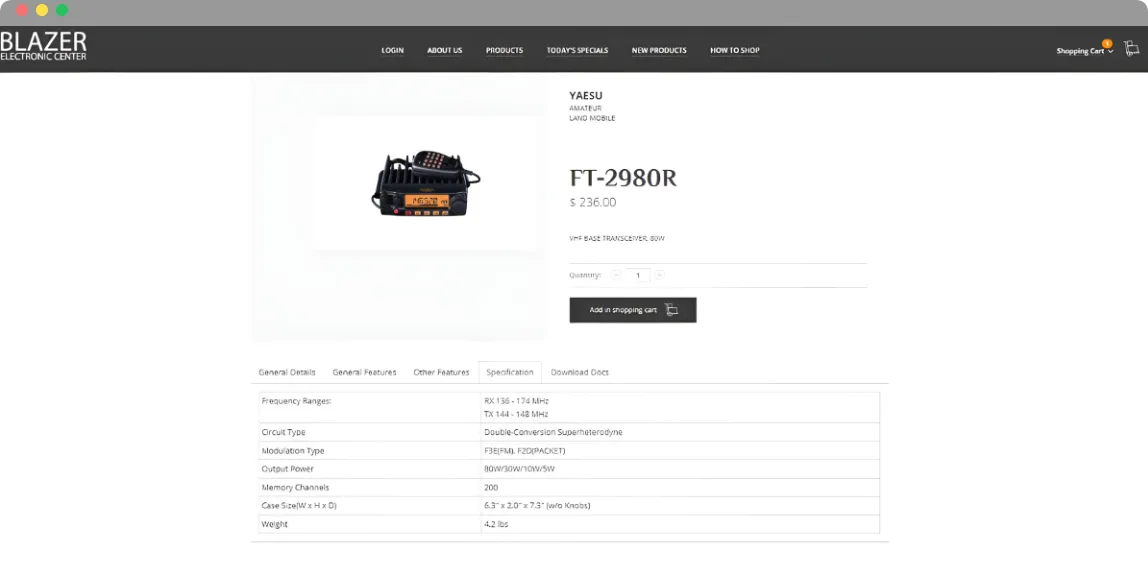
Task: Expand the Shopping Cart dropdown
Action: click(x=1084, y=51)
